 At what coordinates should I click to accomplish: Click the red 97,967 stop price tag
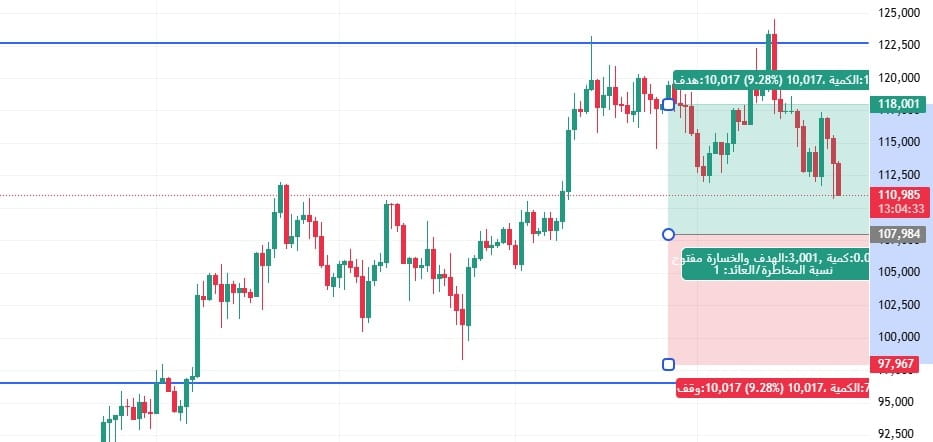894,363
